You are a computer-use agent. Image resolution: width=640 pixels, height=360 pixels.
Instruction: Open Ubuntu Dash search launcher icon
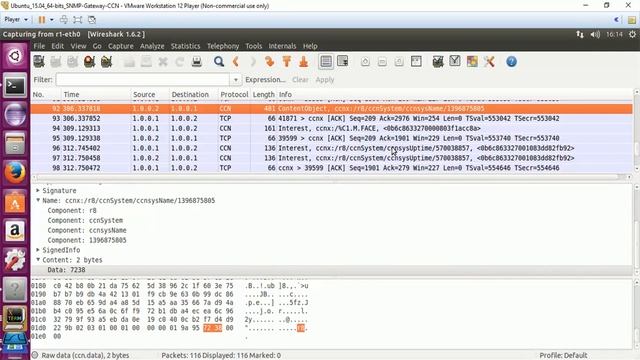(15, 56)
